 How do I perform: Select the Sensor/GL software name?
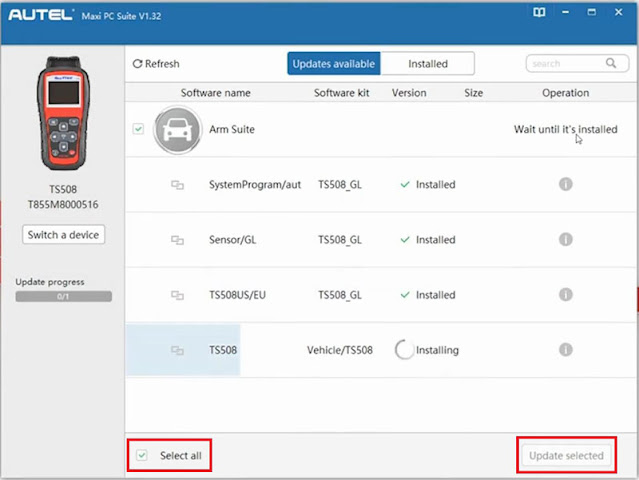click(232, 240)
